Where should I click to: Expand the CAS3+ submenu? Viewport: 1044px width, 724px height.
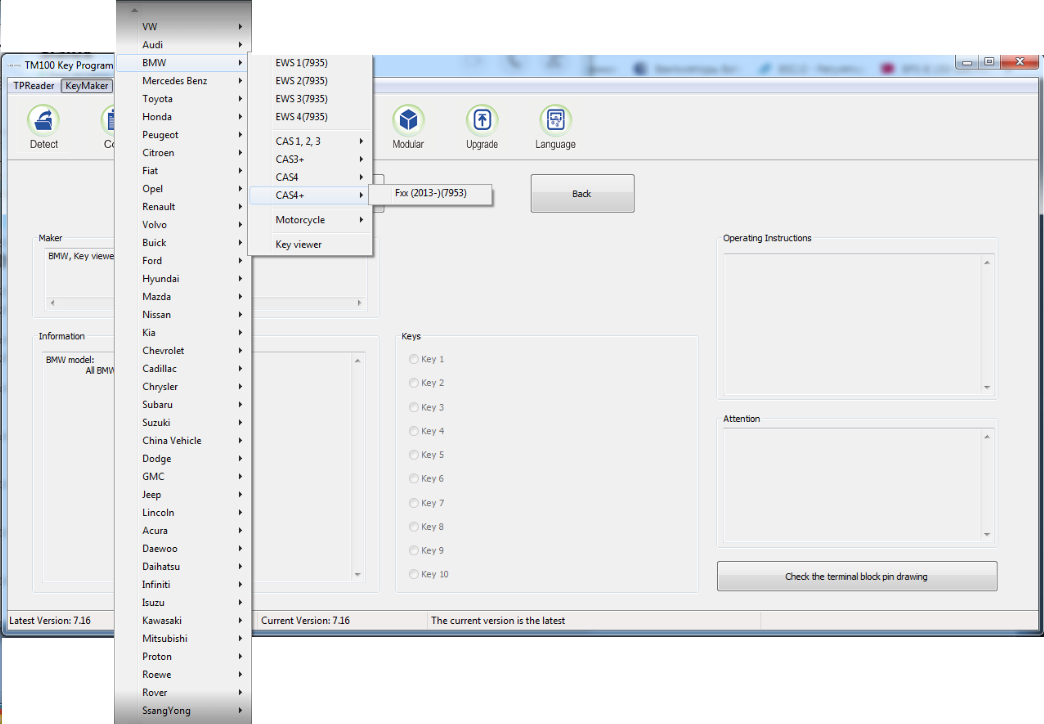coord(310,159)
